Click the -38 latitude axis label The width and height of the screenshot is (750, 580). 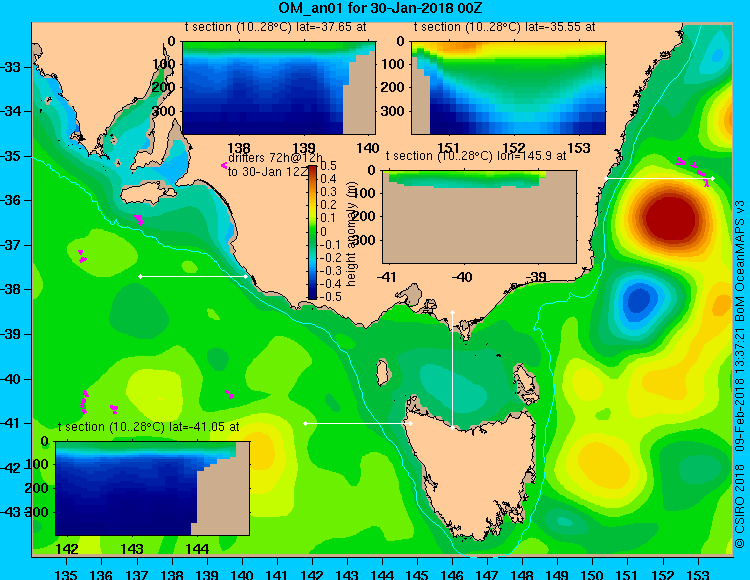pos(11,289)
